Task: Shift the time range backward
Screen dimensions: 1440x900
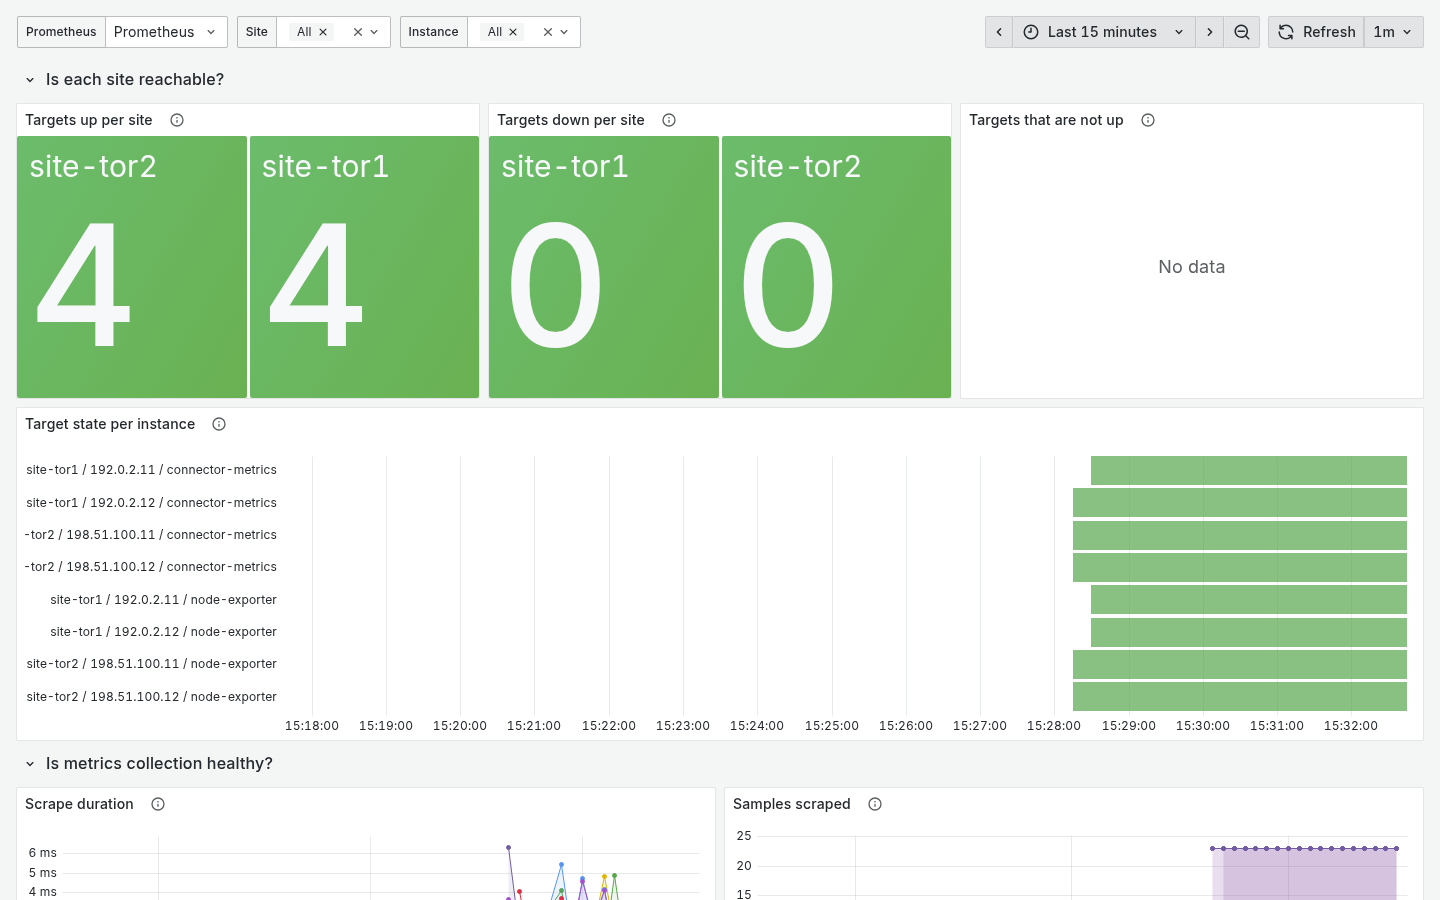Action: point(999,32)
